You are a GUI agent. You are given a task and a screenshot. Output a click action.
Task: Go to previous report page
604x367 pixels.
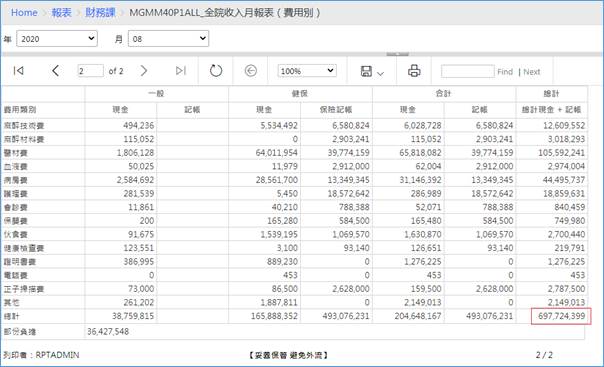(55, 71)
